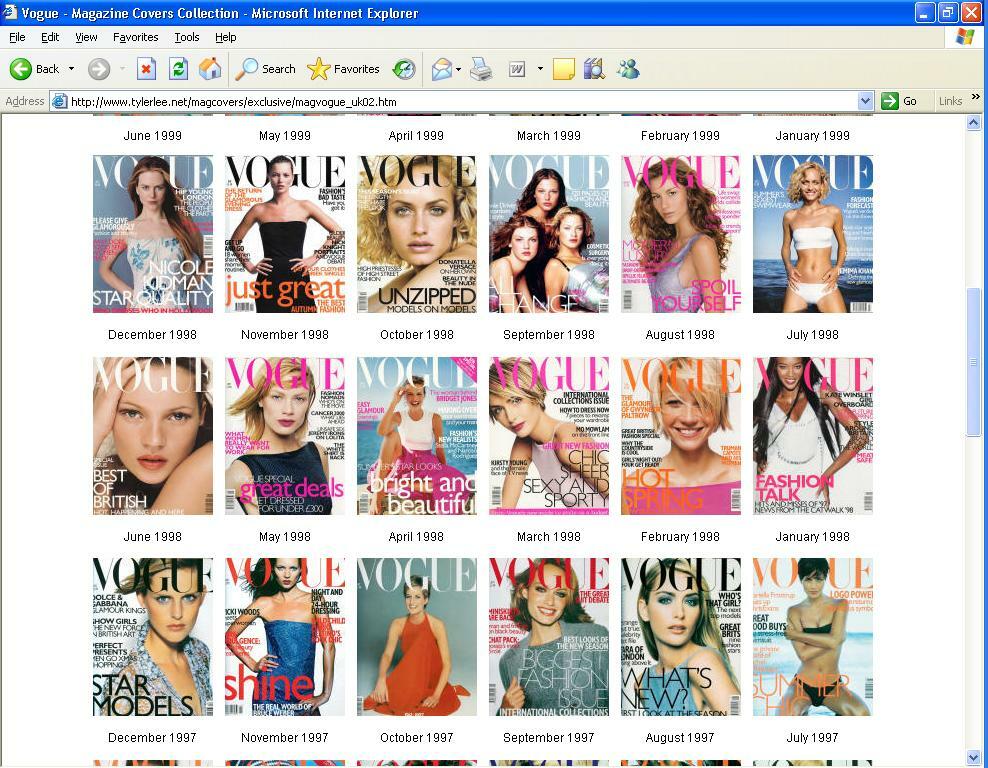Click the Back arrow button
Screen dimensions: 988x768
tap(34, 69)
